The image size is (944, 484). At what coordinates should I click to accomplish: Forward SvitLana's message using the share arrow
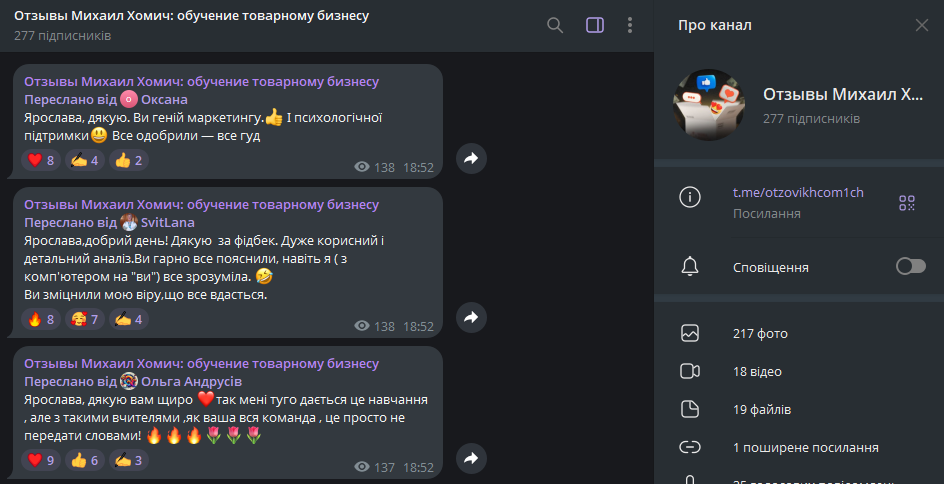pos(471,317)
